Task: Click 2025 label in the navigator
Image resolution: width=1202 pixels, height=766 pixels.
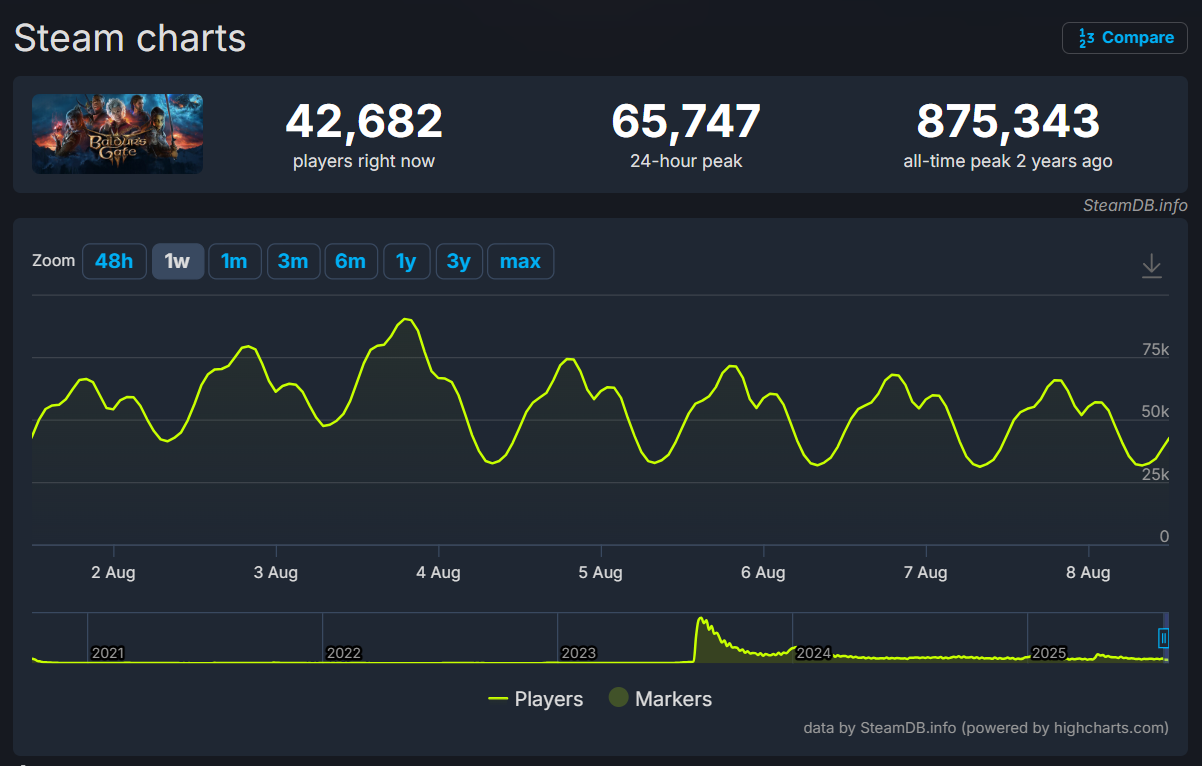Action: coord(1049,653)
